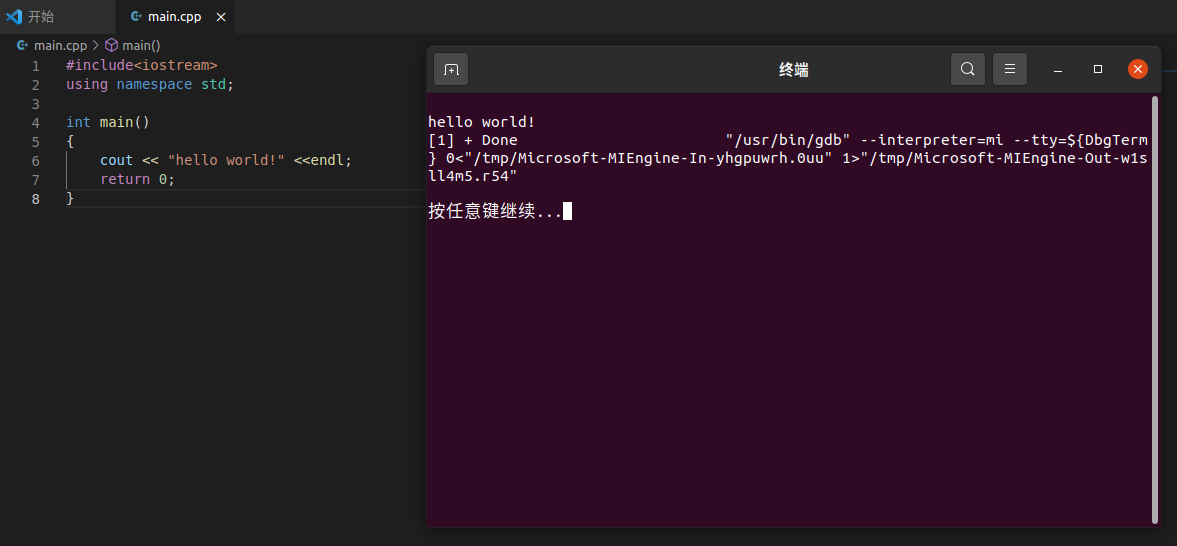
Task: Close the terminal window
Action: click(1138, 70)
